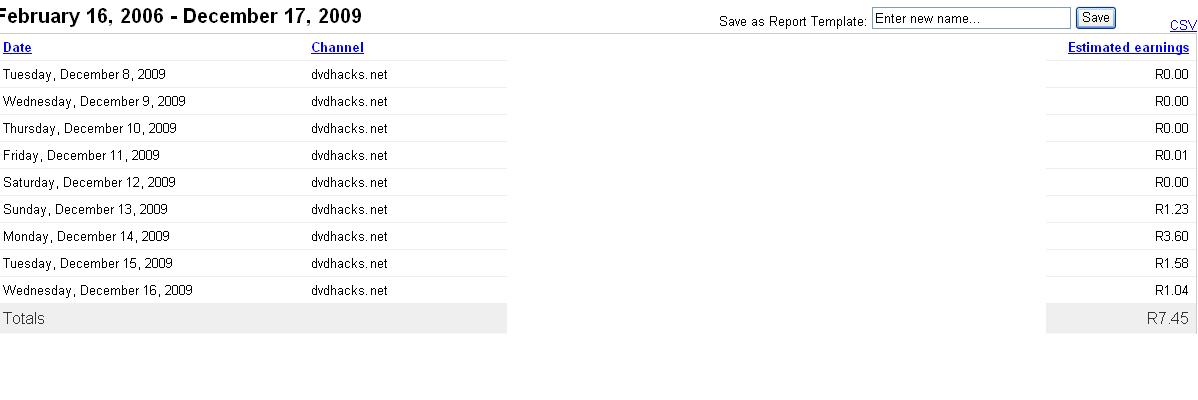The width and height of the screenshot is (1198, 400).
Task: Focus the report template name field
Action: [970, 18]
